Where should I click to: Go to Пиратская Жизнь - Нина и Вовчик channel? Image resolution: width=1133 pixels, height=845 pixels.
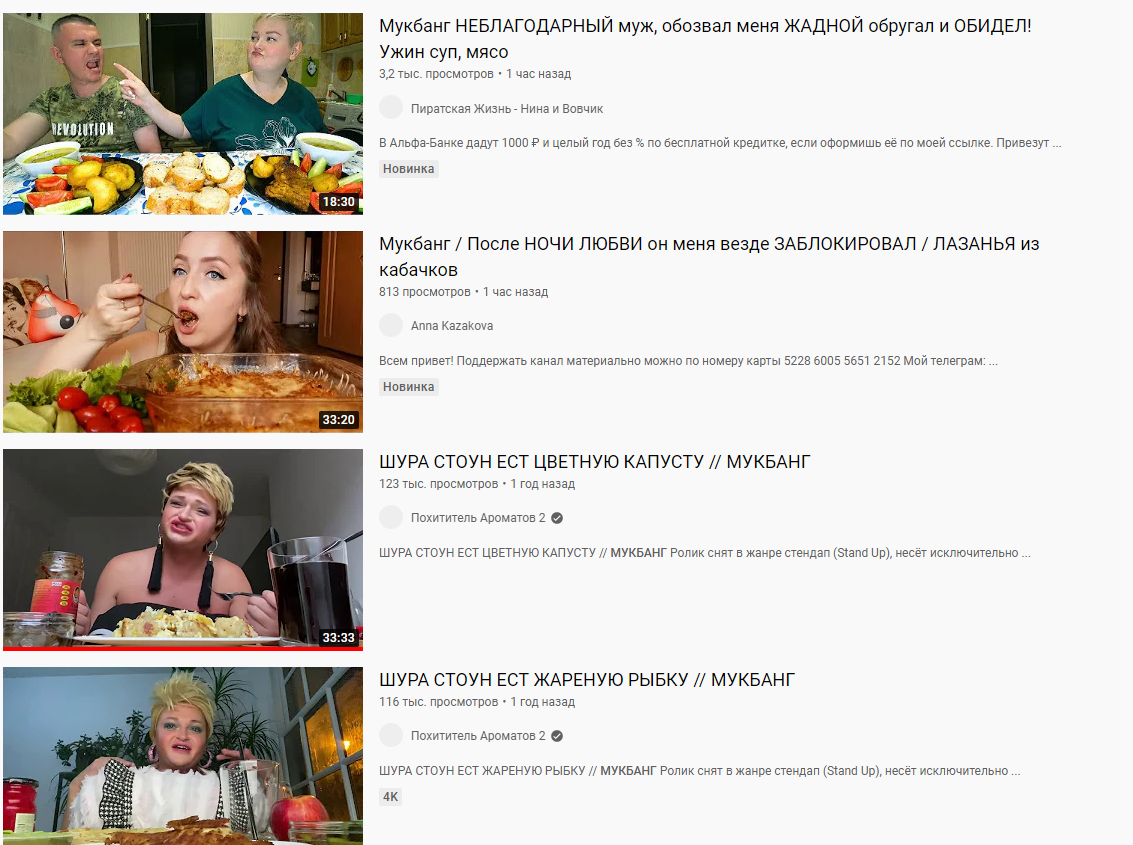(507, 108)
